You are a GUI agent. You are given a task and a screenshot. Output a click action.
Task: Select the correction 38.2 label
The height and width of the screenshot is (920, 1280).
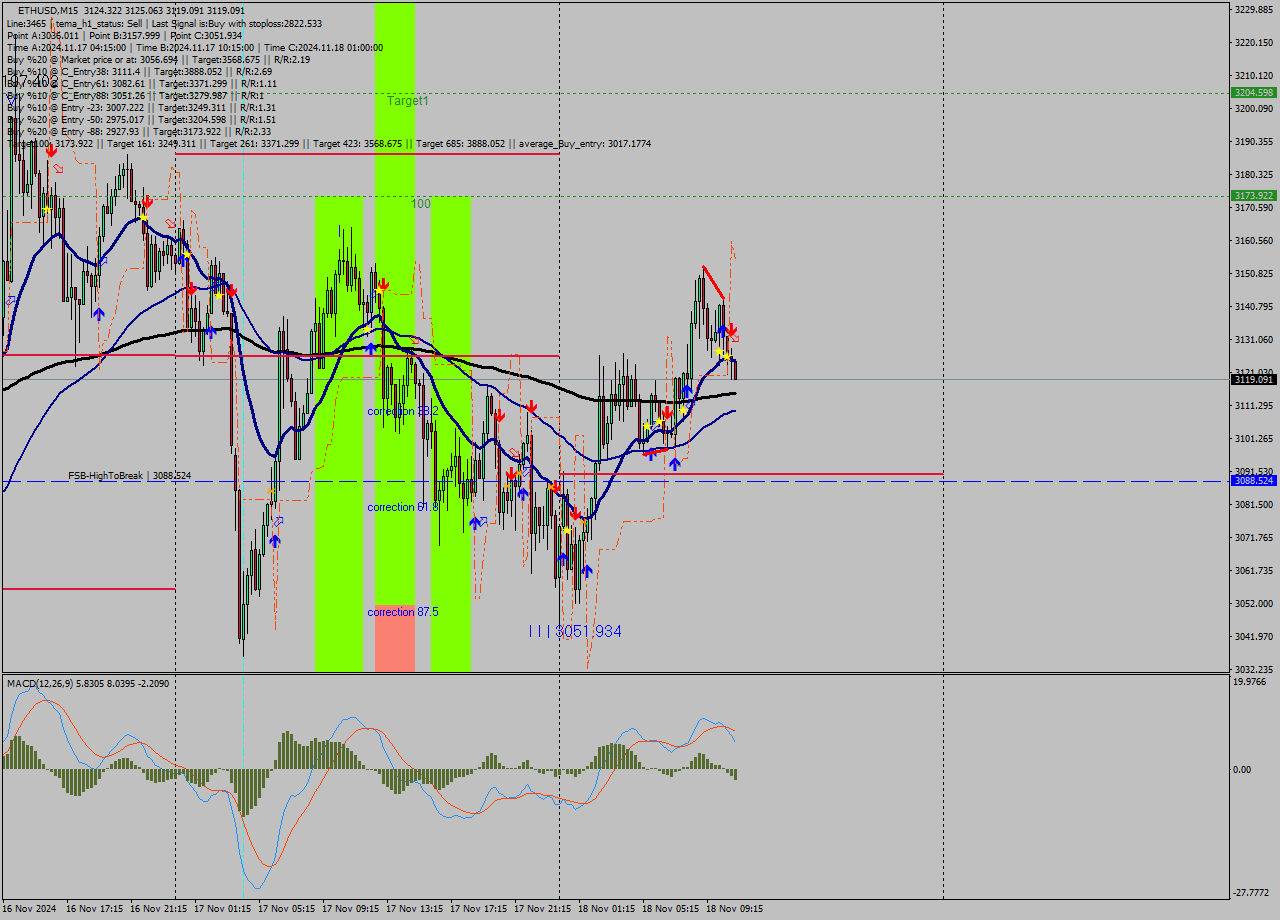pos(403,411)
